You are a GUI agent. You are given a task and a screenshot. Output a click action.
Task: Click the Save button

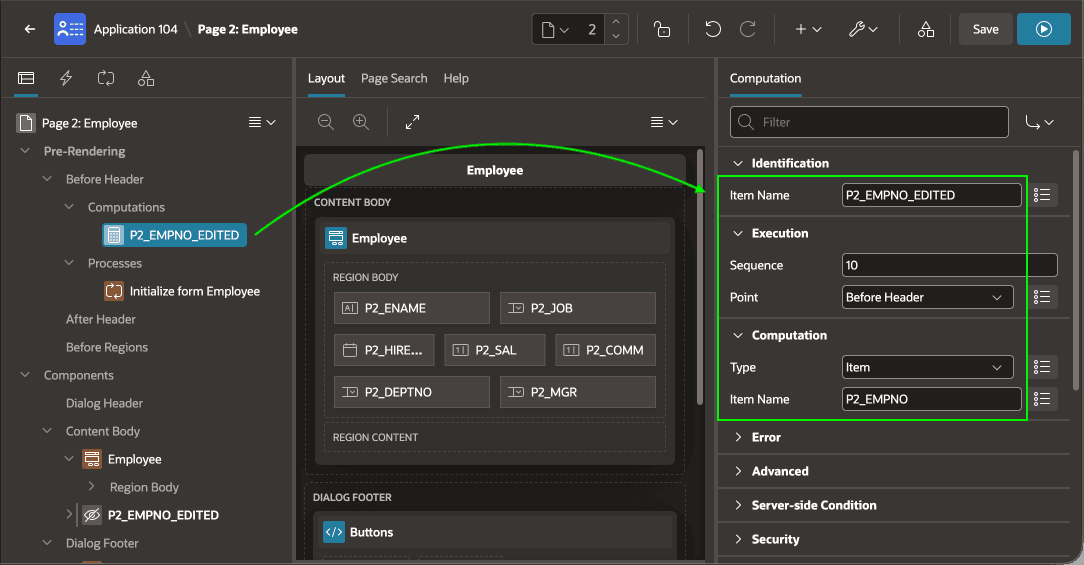click(x=985, y=29)
